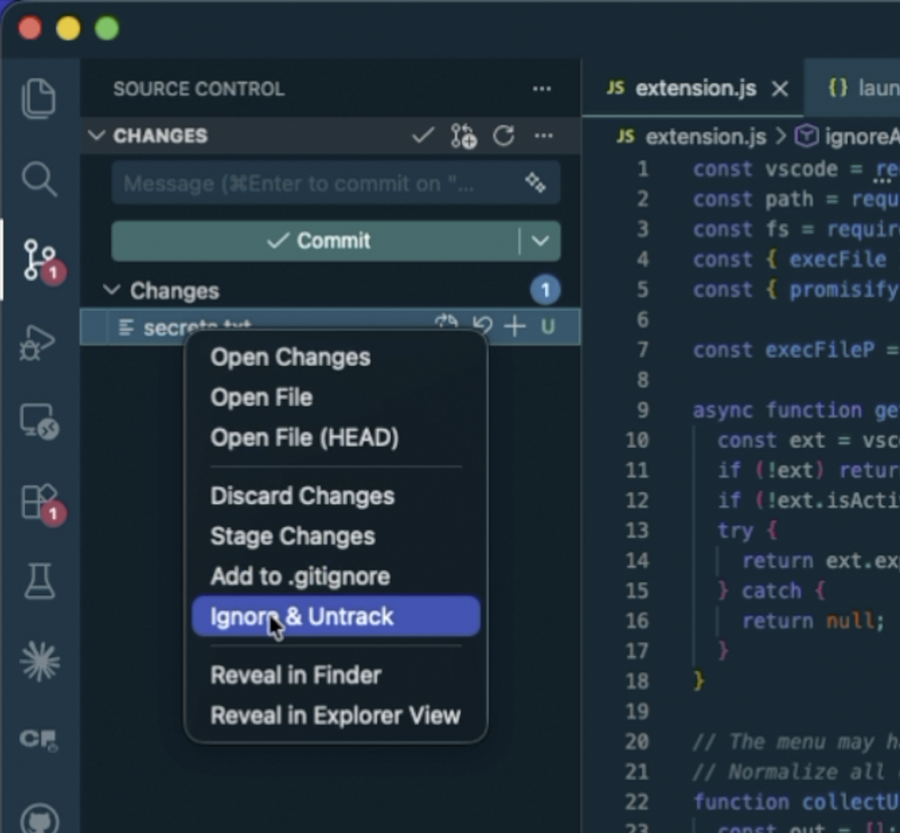
Task: Choose Ignore & Untrack menu entry
Action: tap(336, 616)
